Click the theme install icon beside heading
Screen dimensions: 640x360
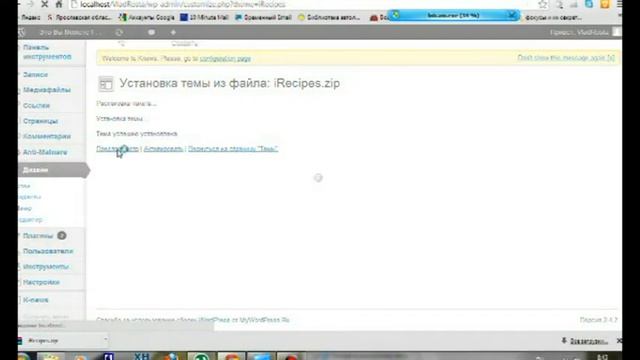[x=106, y=84]
